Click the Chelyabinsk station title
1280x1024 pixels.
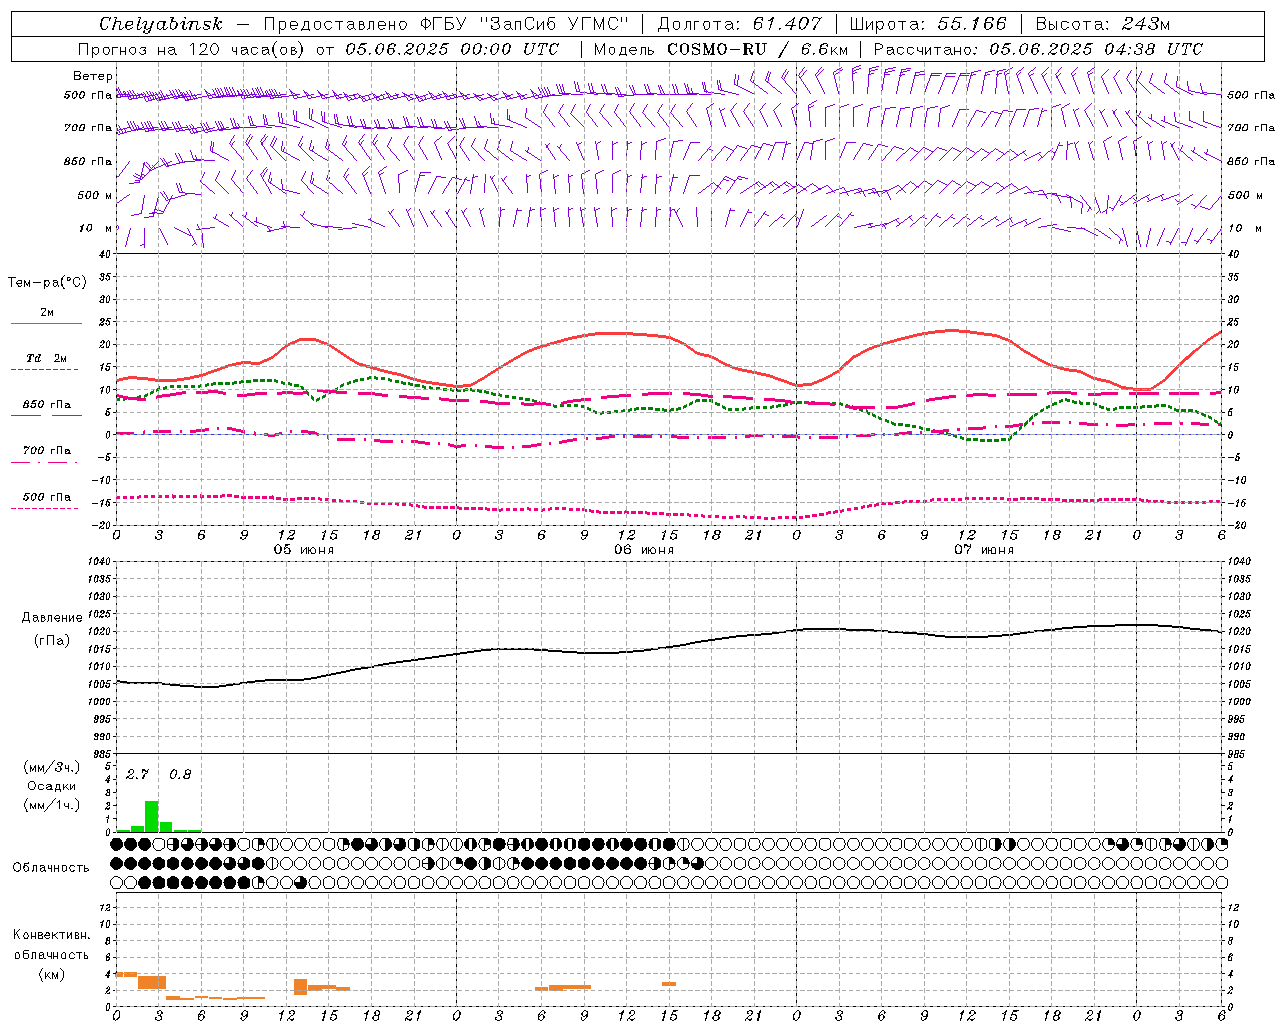pyautogui.click(x=161, y=24)
